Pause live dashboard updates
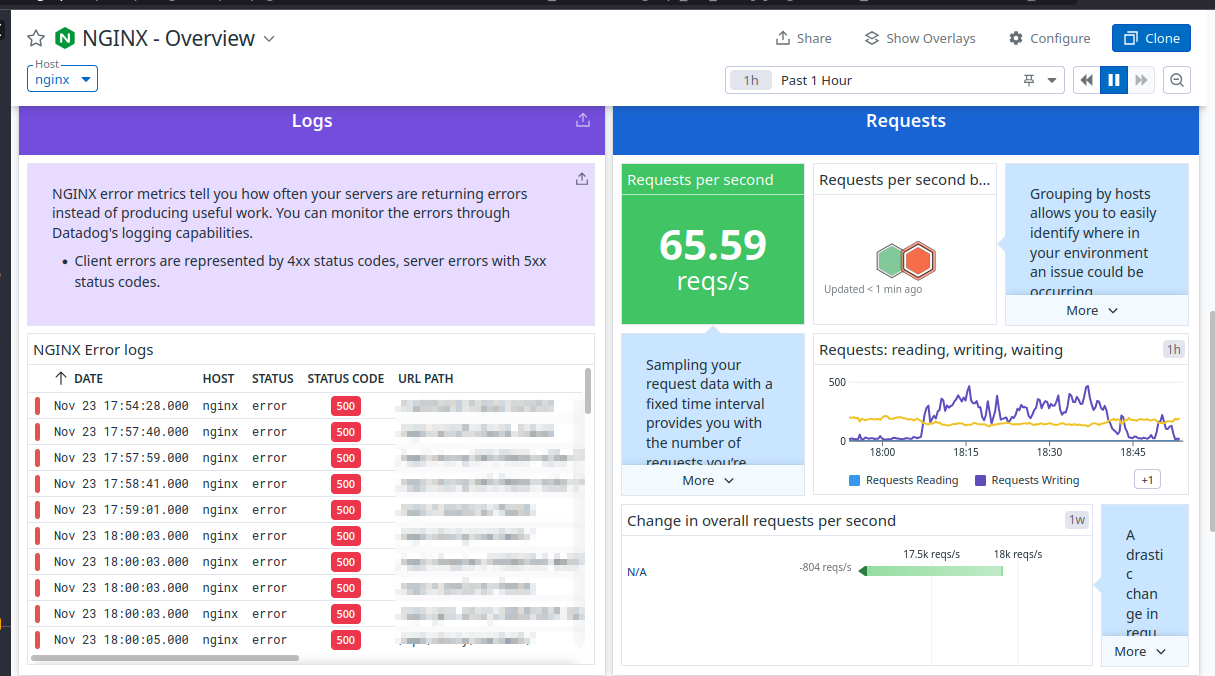 point(1114,79)
